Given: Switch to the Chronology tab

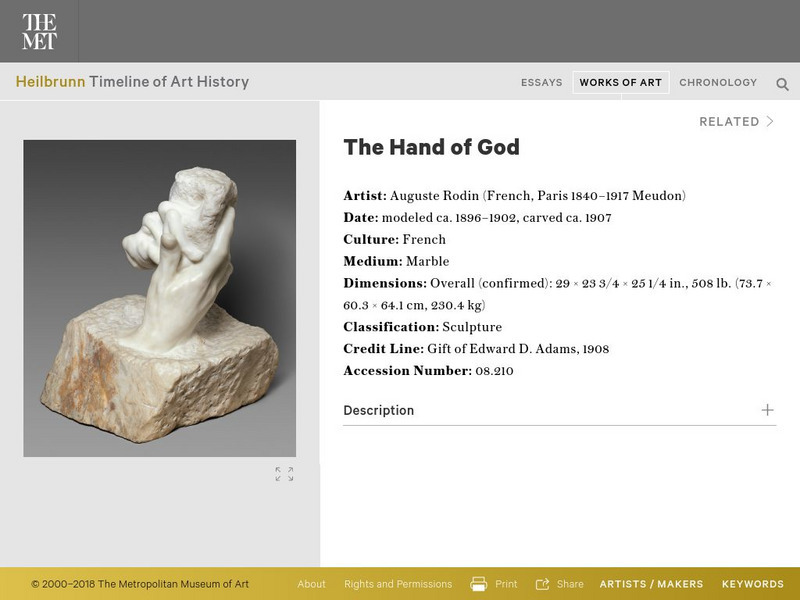Looking at the screenshot, I should [718, 83].
